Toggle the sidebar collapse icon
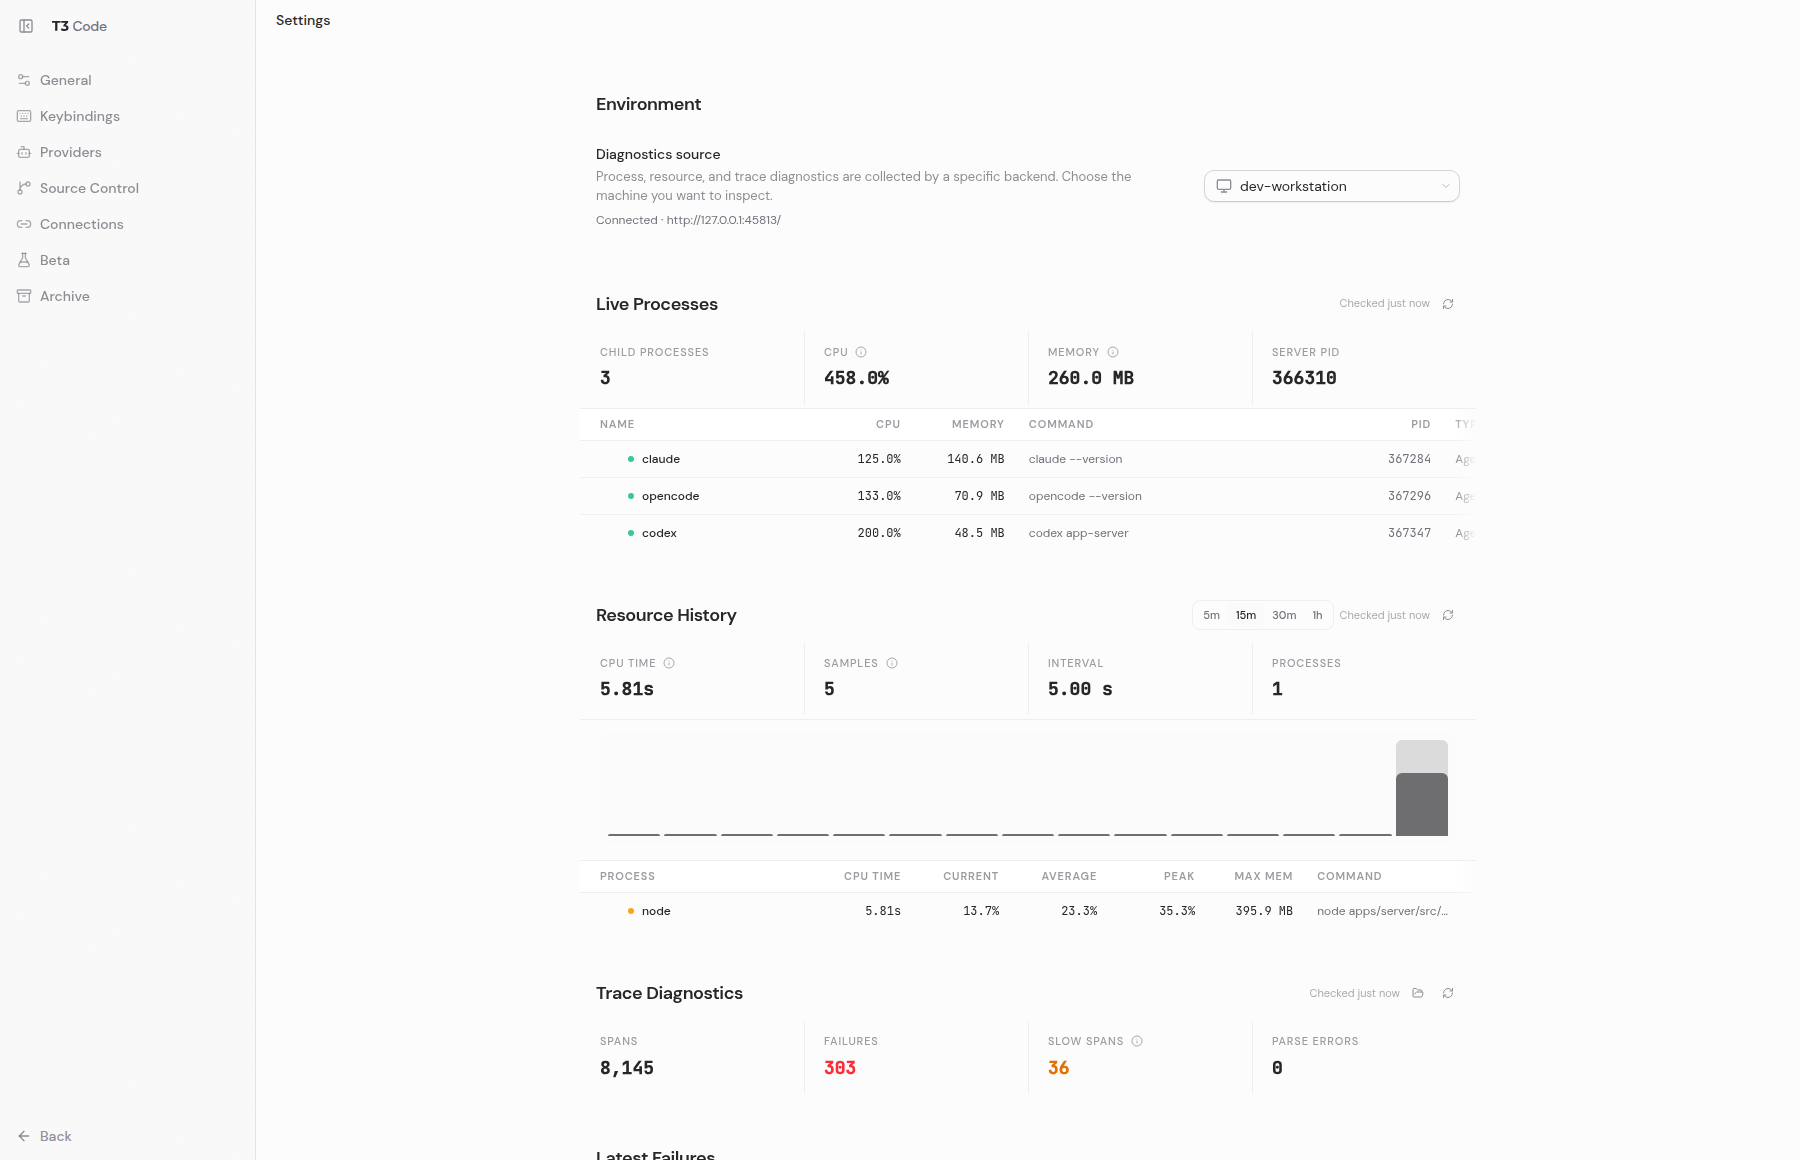Image resolution: width=1800 pixels, height=1160 pixels. click(x=26, y=26)
